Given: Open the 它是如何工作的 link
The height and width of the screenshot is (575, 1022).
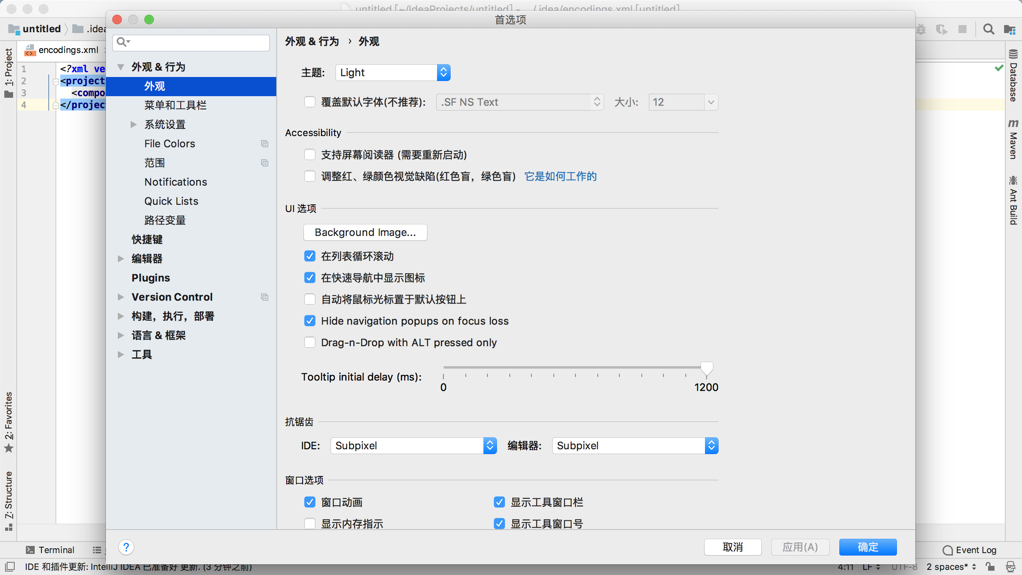Looking at the screenshot, I should pyautogui.click(x=561, y=176).
